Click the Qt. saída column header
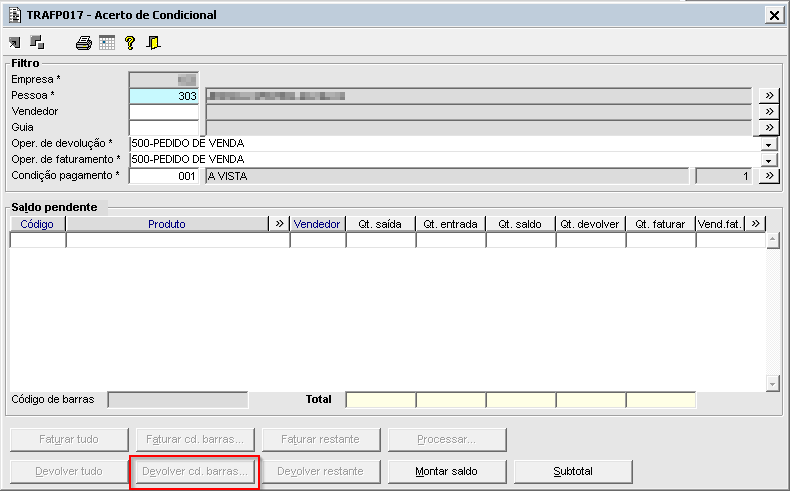 point(380,224)
